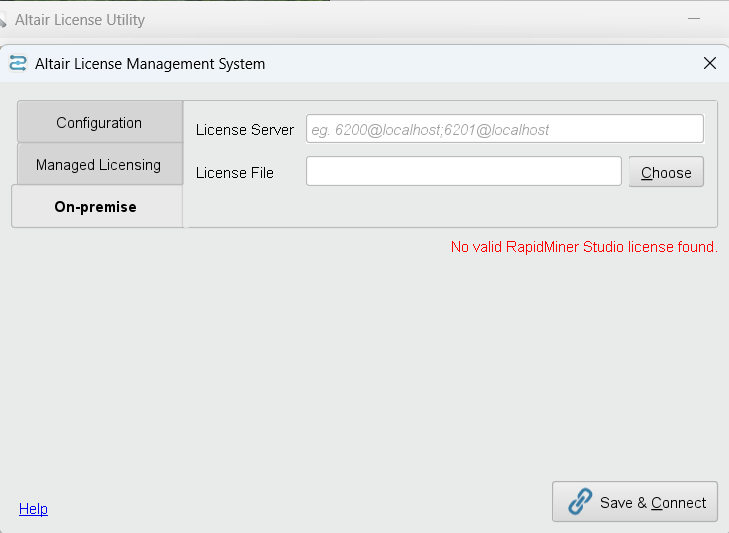The width and height of the screenshot is (729, 533).
Task: Minimize the Altair License Utility window
Action: tap(694, 19)
